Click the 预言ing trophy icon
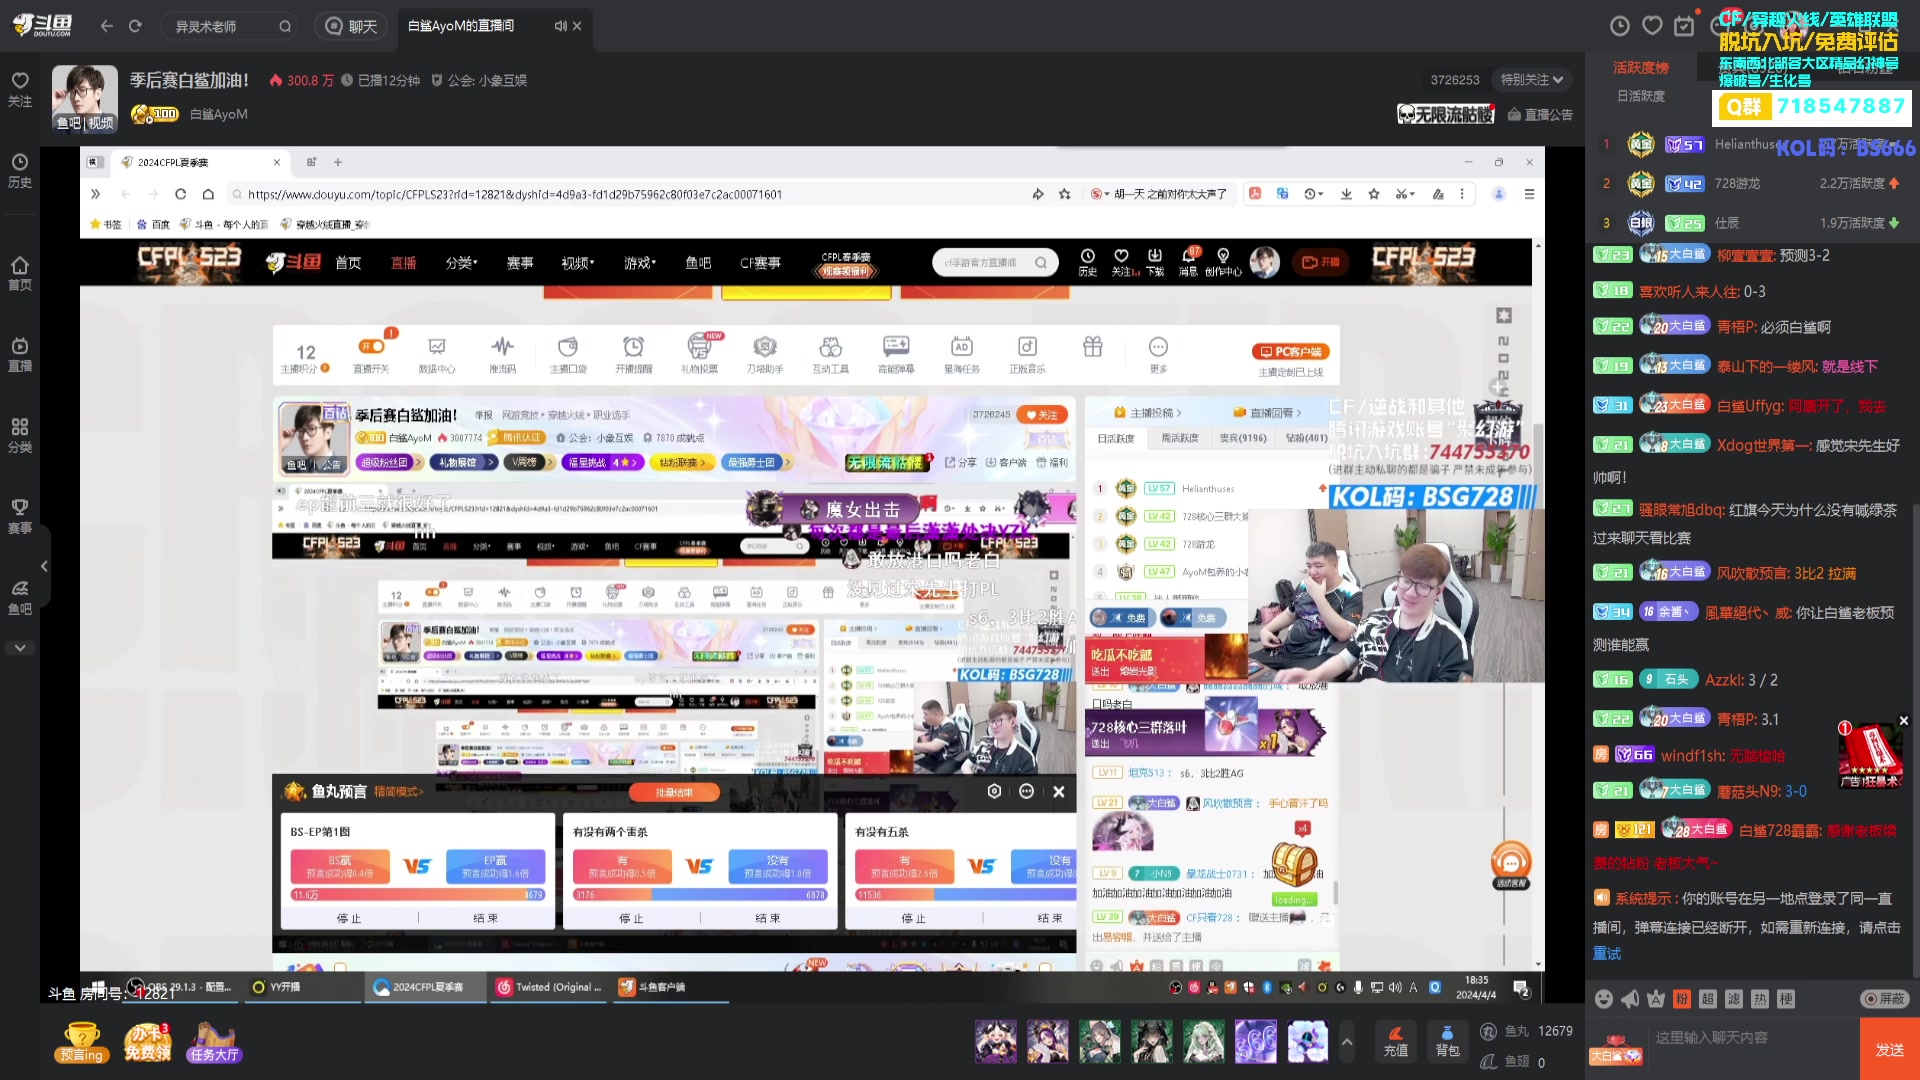Viewport: 1920px width, 1080px height. pos(82,1042)
